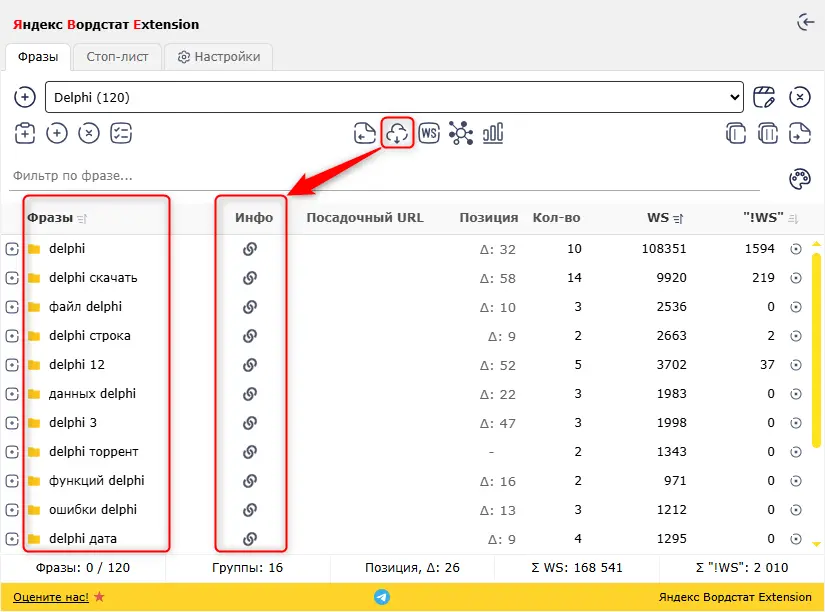Sort by the Фразы column header
Screen dimensions: 825x612
(x=56, y=218)
